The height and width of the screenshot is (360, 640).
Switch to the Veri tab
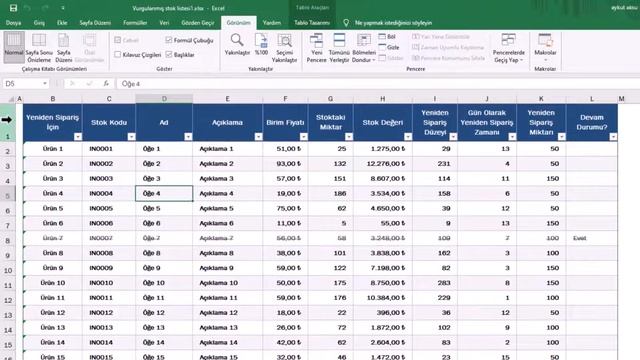[x=164, y=23]
